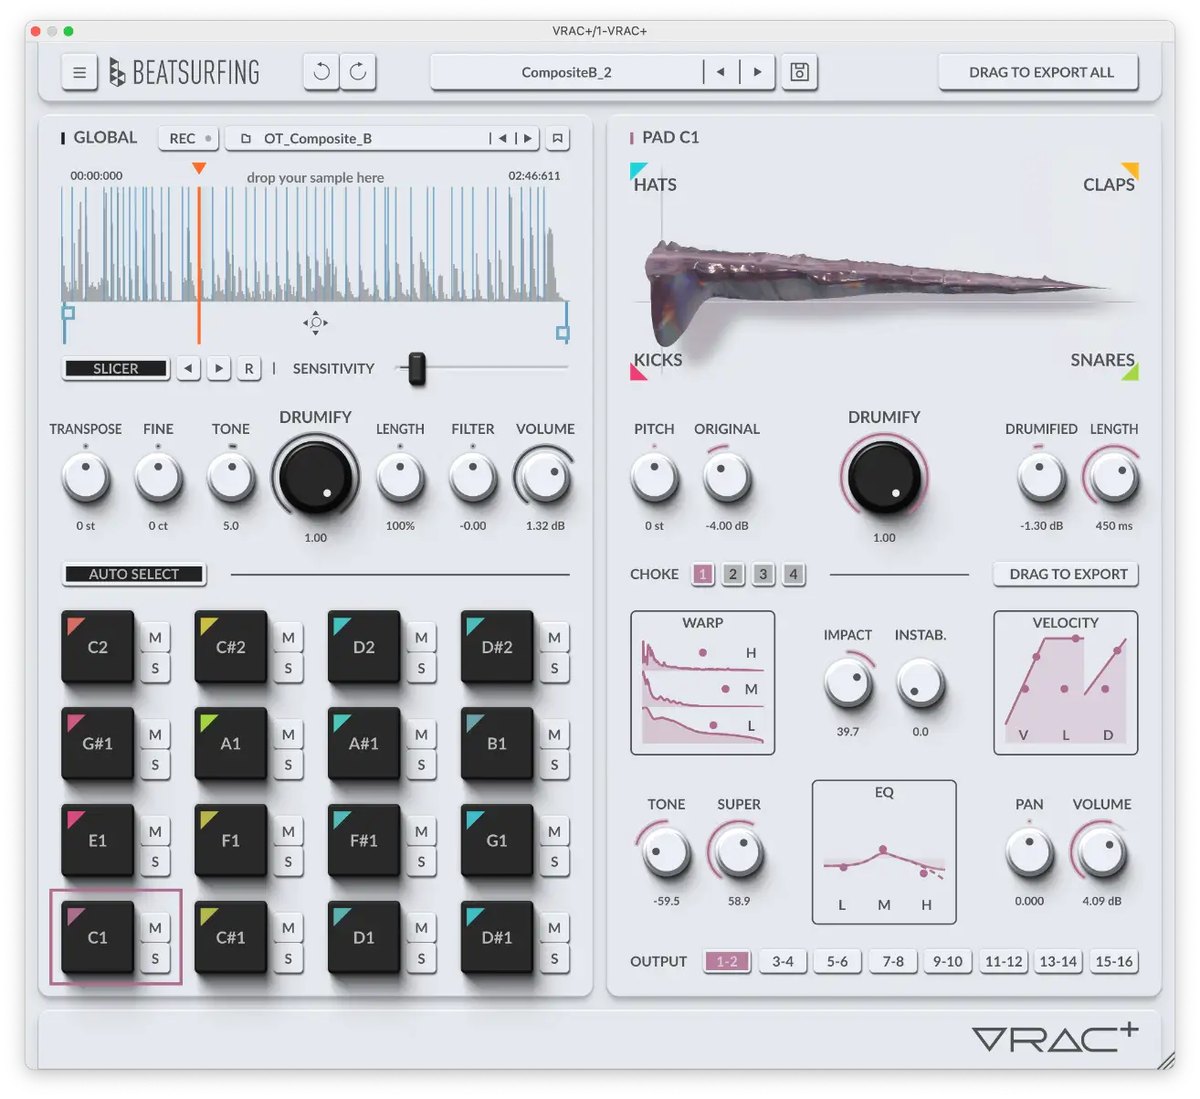Click the WARP H curve point
This screenshot has width=1200, height=1099.
click(x=703, y=652)
